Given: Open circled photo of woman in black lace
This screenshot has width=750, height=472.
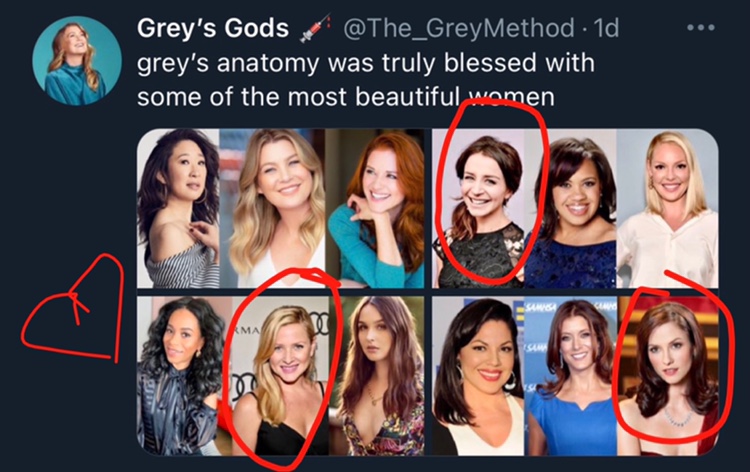Looking at the screenshot, I should click(482, 209).
